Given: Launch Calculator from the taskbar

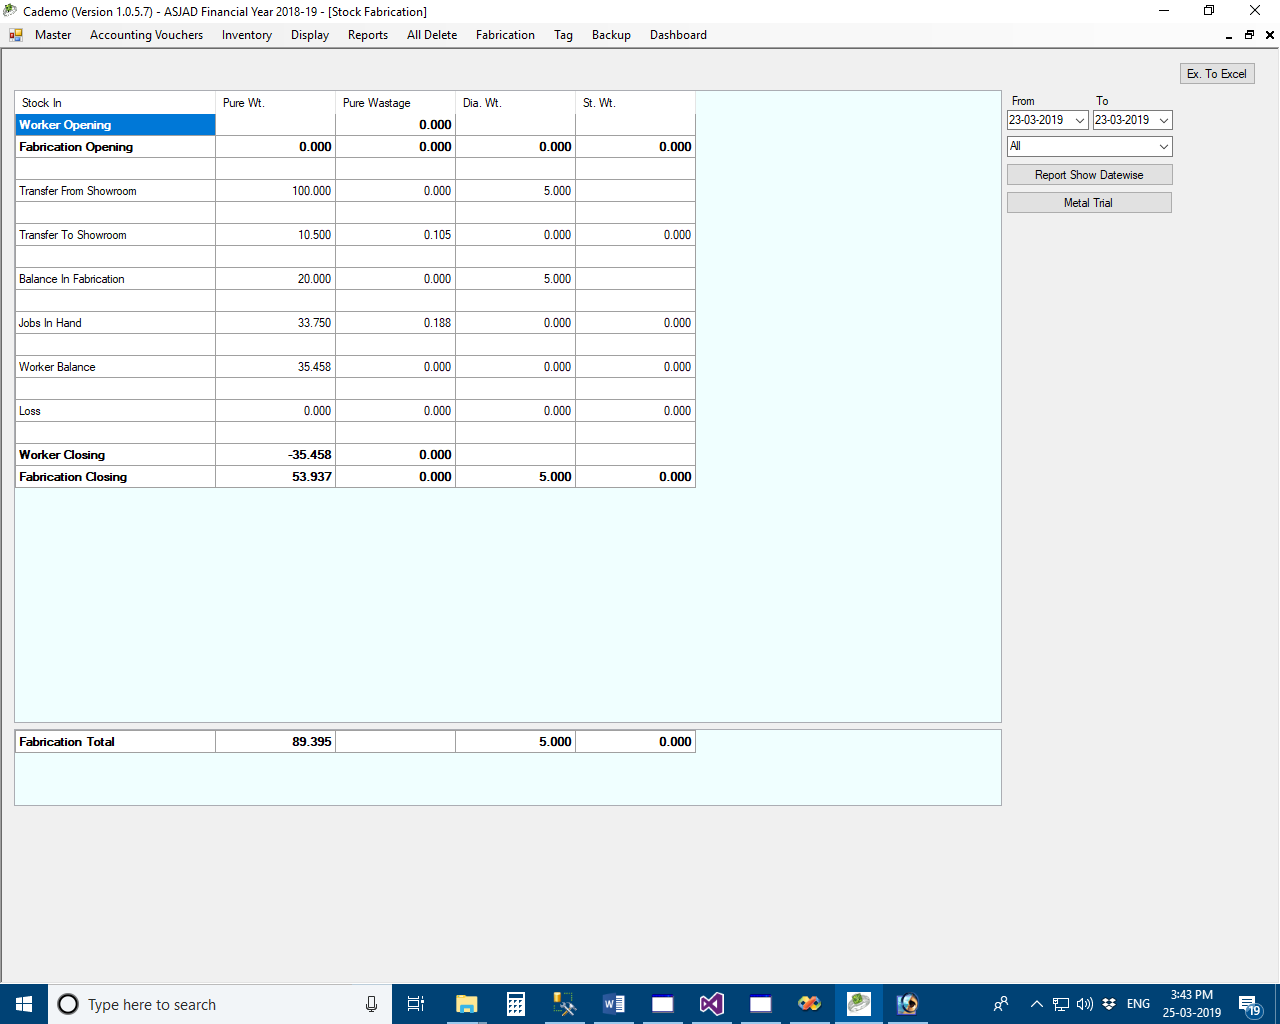Looking at the screenshot, I should 516,1004.
